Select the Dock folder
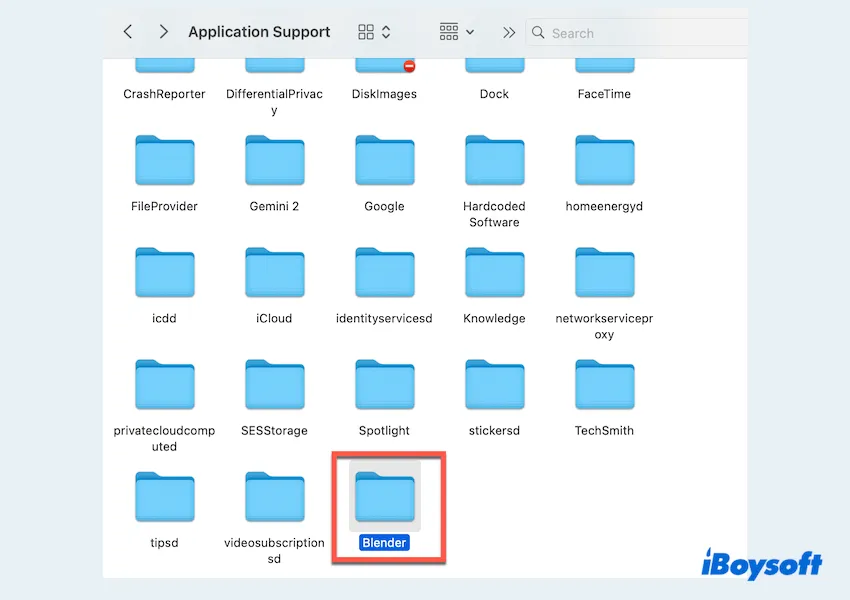The image size is (850, 600). click(494, 65)
